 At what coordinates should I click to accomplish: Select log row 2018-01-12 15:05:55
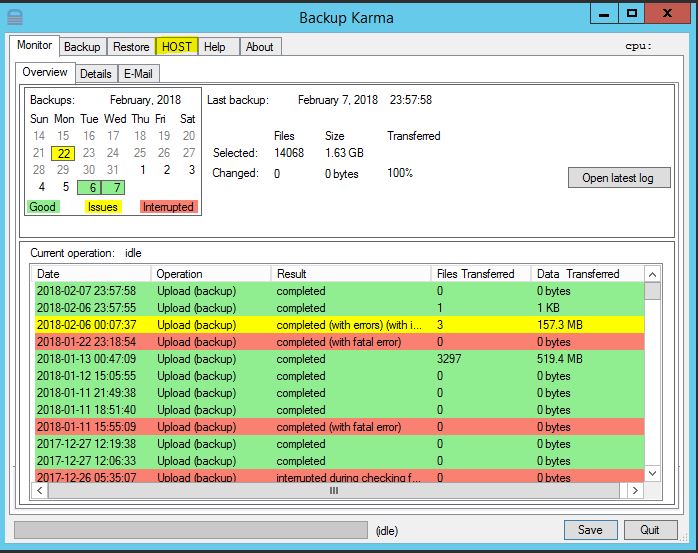(339, 376)
